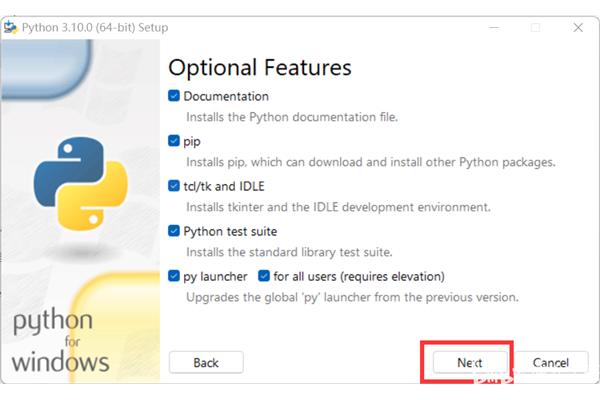Go back with the Back button

tap(206, 362)
